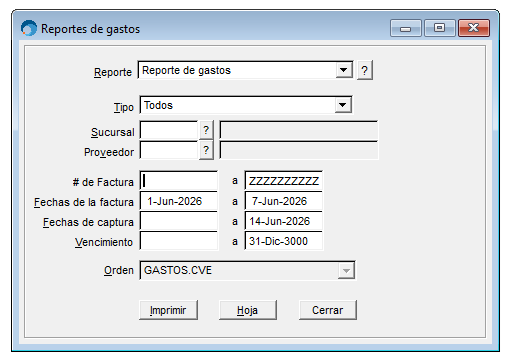511x363 pixels.
Task: Click the empty Fechas de captura start field
Action: (179, 221)
